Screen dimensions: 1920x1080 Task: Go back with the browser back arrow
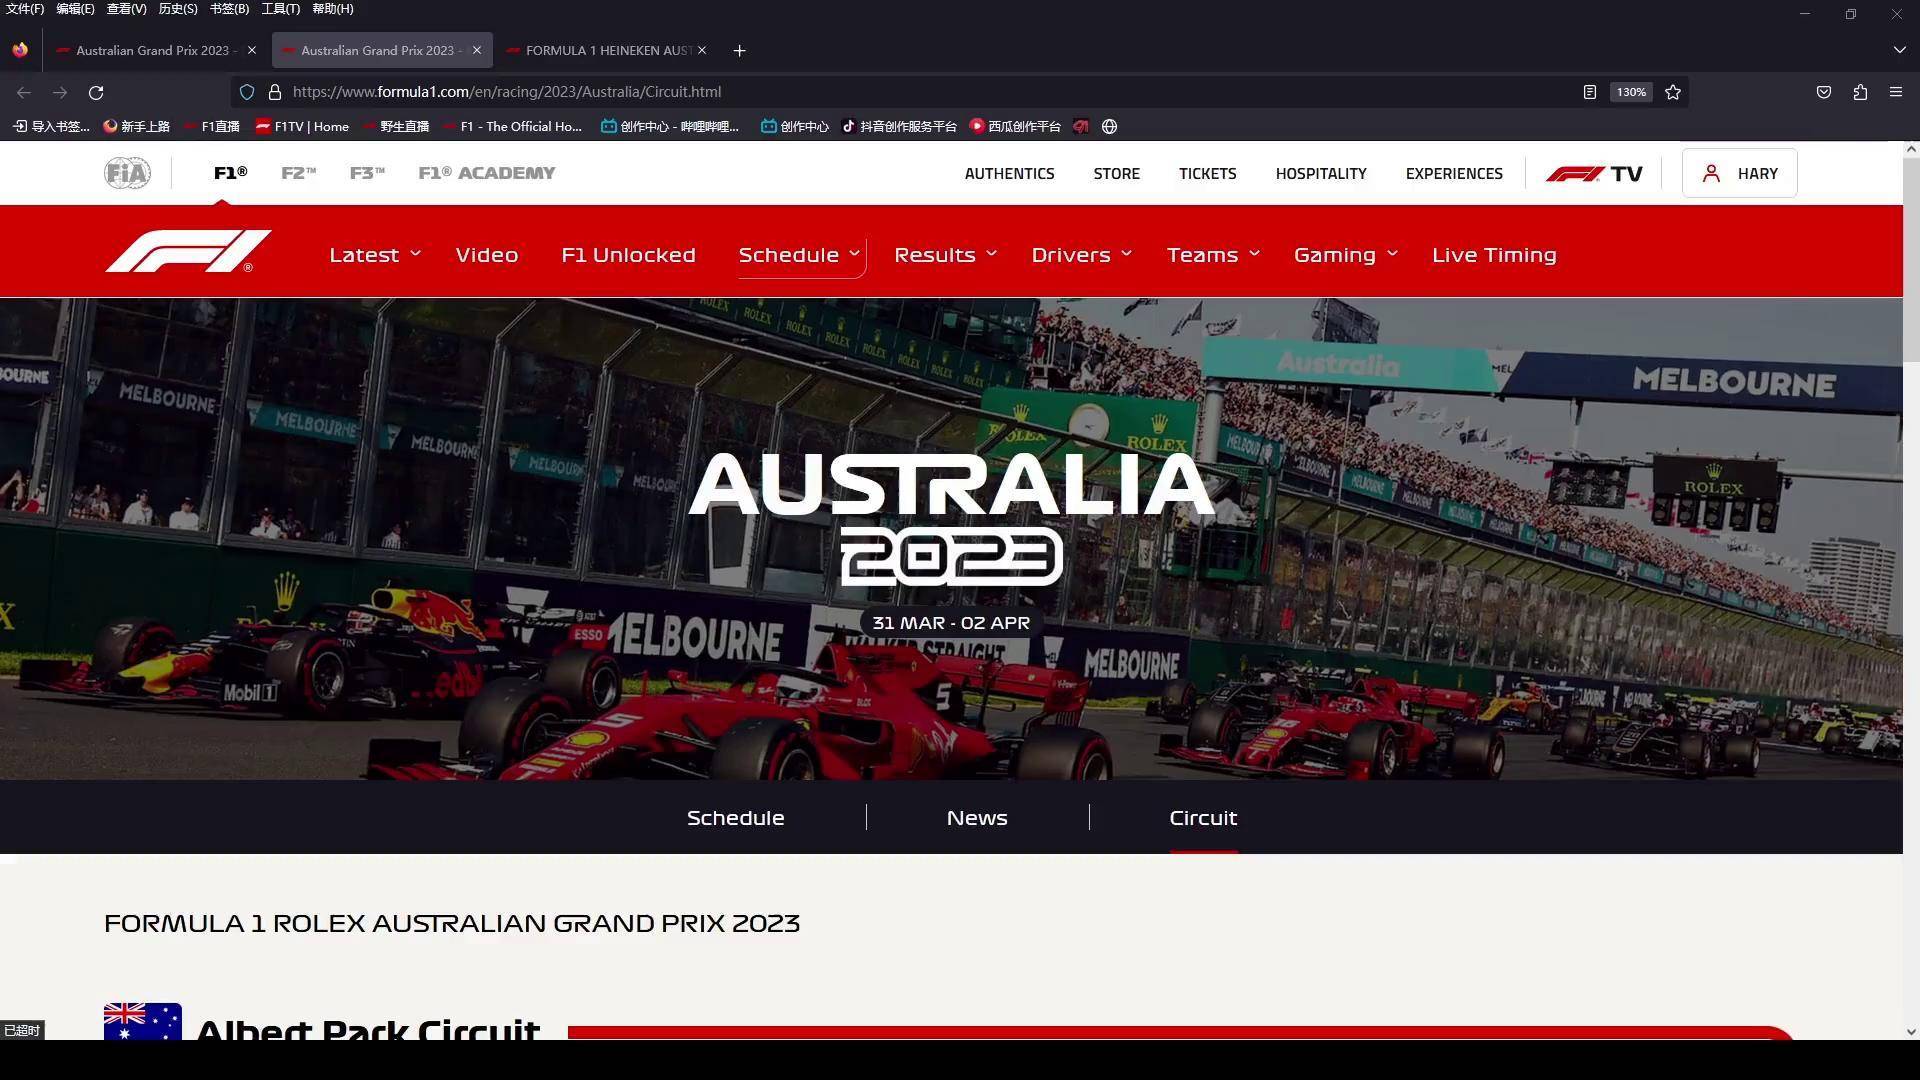(x=24, y=92)
